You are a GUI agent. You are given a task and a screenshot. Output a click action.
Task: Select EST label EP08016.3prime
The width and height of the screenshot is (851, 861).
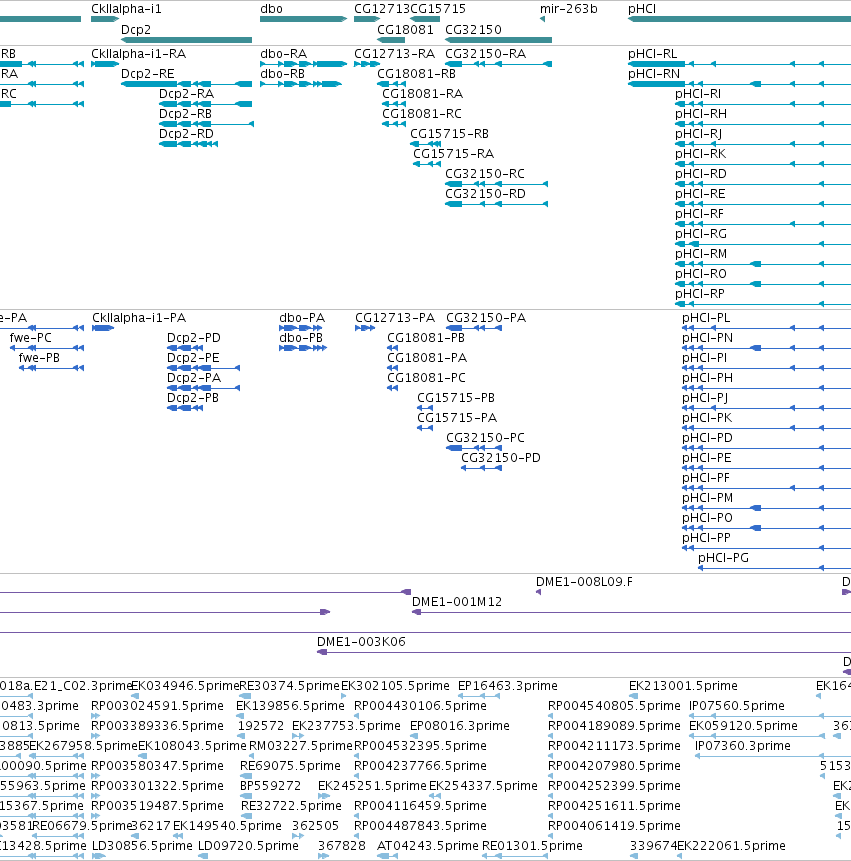[460, 726]
